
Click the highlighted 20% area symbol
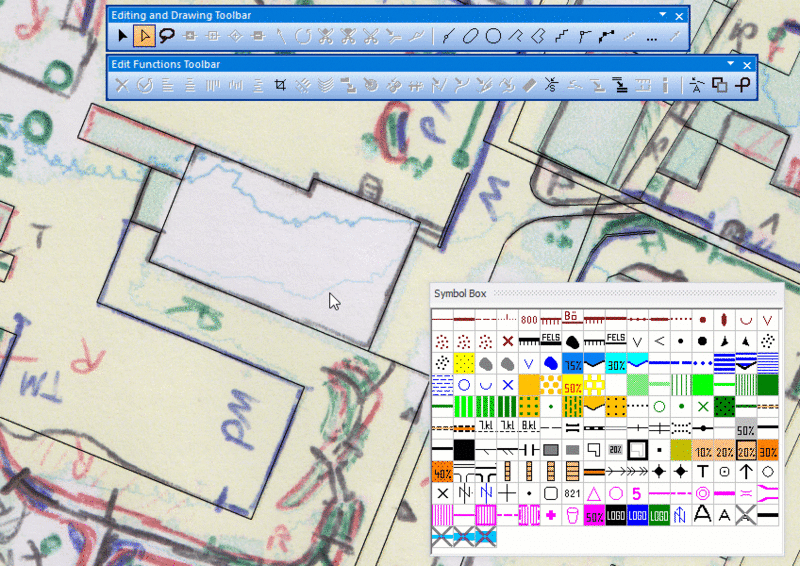[746, 450]
